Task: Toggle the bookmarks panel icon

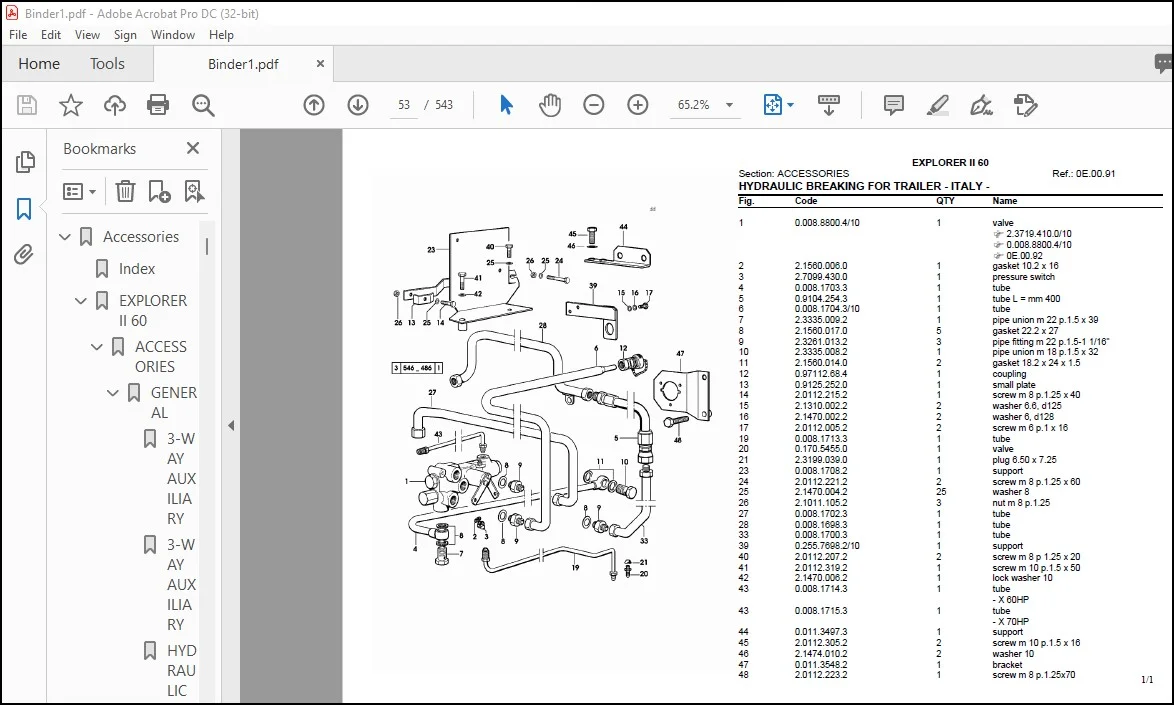Action: 24,209
